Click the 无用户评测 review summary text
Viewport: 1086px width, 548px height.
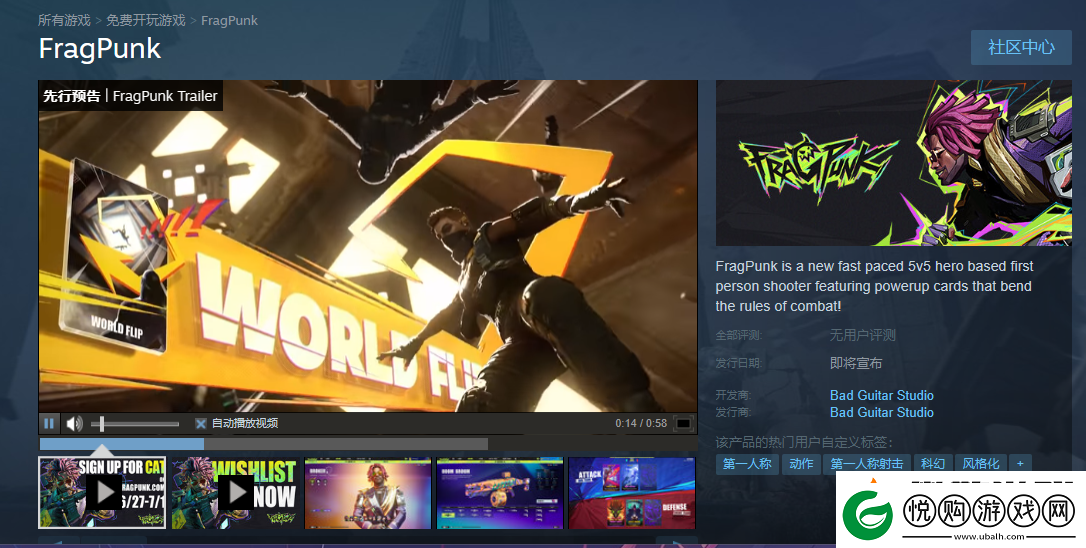point(862,335)
